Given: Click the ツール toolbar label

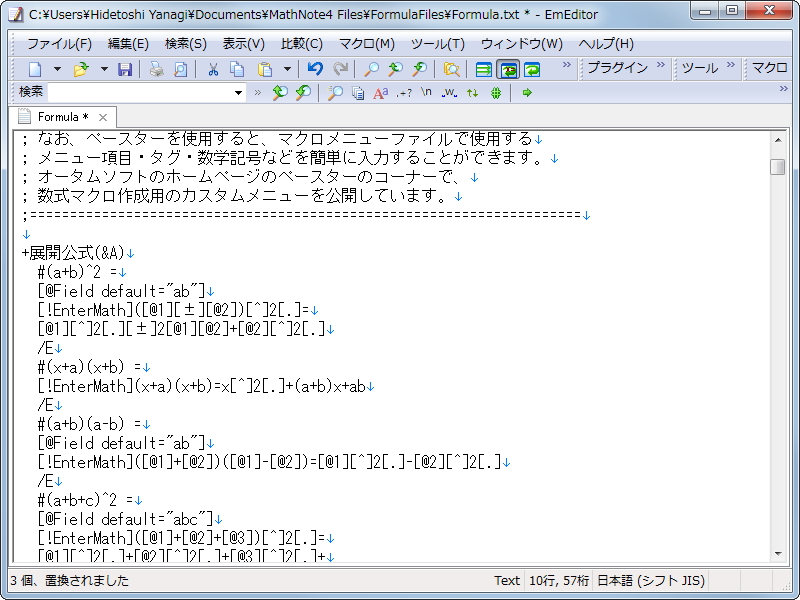Looking at the screenshot, I should coord(700,67).
